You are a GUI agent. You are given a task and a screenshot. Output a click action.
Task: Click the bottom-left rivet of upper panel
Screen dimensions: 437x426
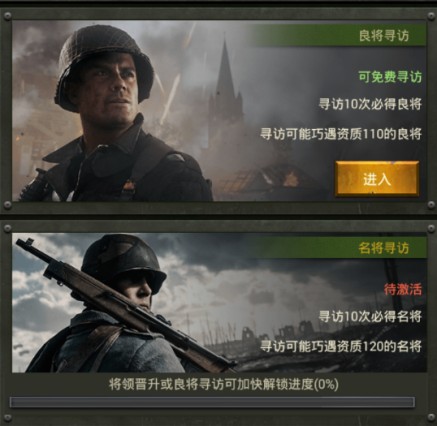[x=7, y=205]
